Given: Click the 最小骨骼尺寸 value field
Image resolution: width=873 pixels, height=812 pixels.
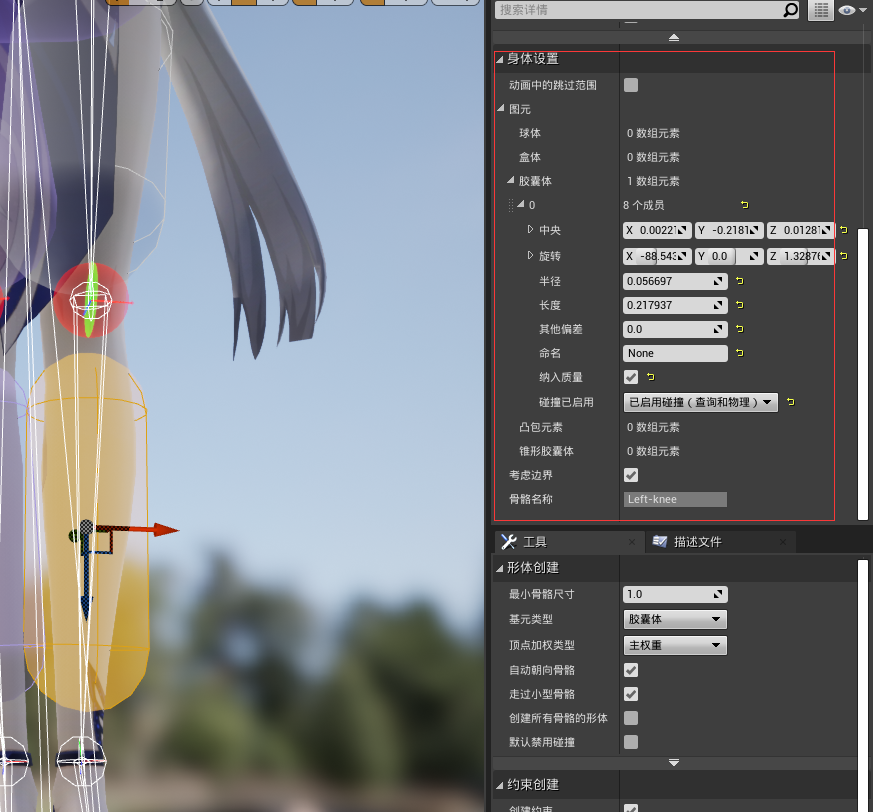Looking at the screenshot, I should pyautogui.click(x=675, y=594).
